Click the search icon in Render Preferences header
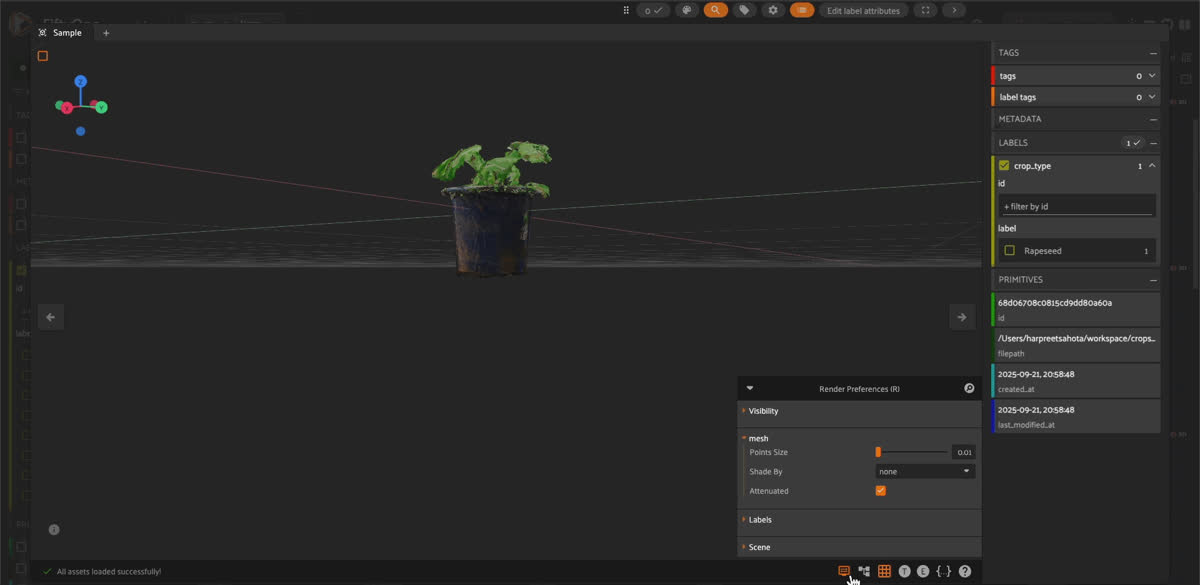 pos(969,388)
